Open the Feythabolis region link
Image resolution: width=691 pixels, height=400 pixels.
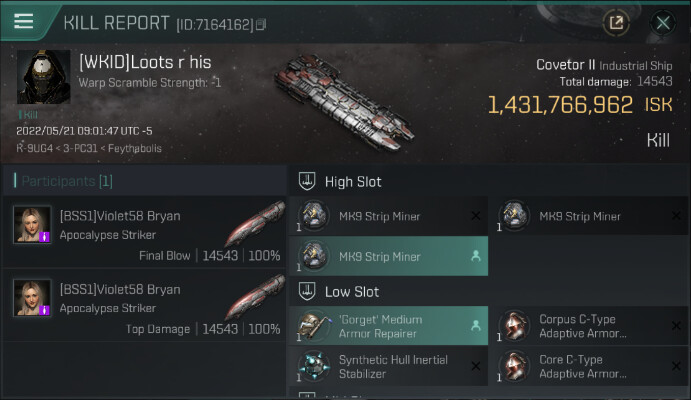tap(130, 149)
